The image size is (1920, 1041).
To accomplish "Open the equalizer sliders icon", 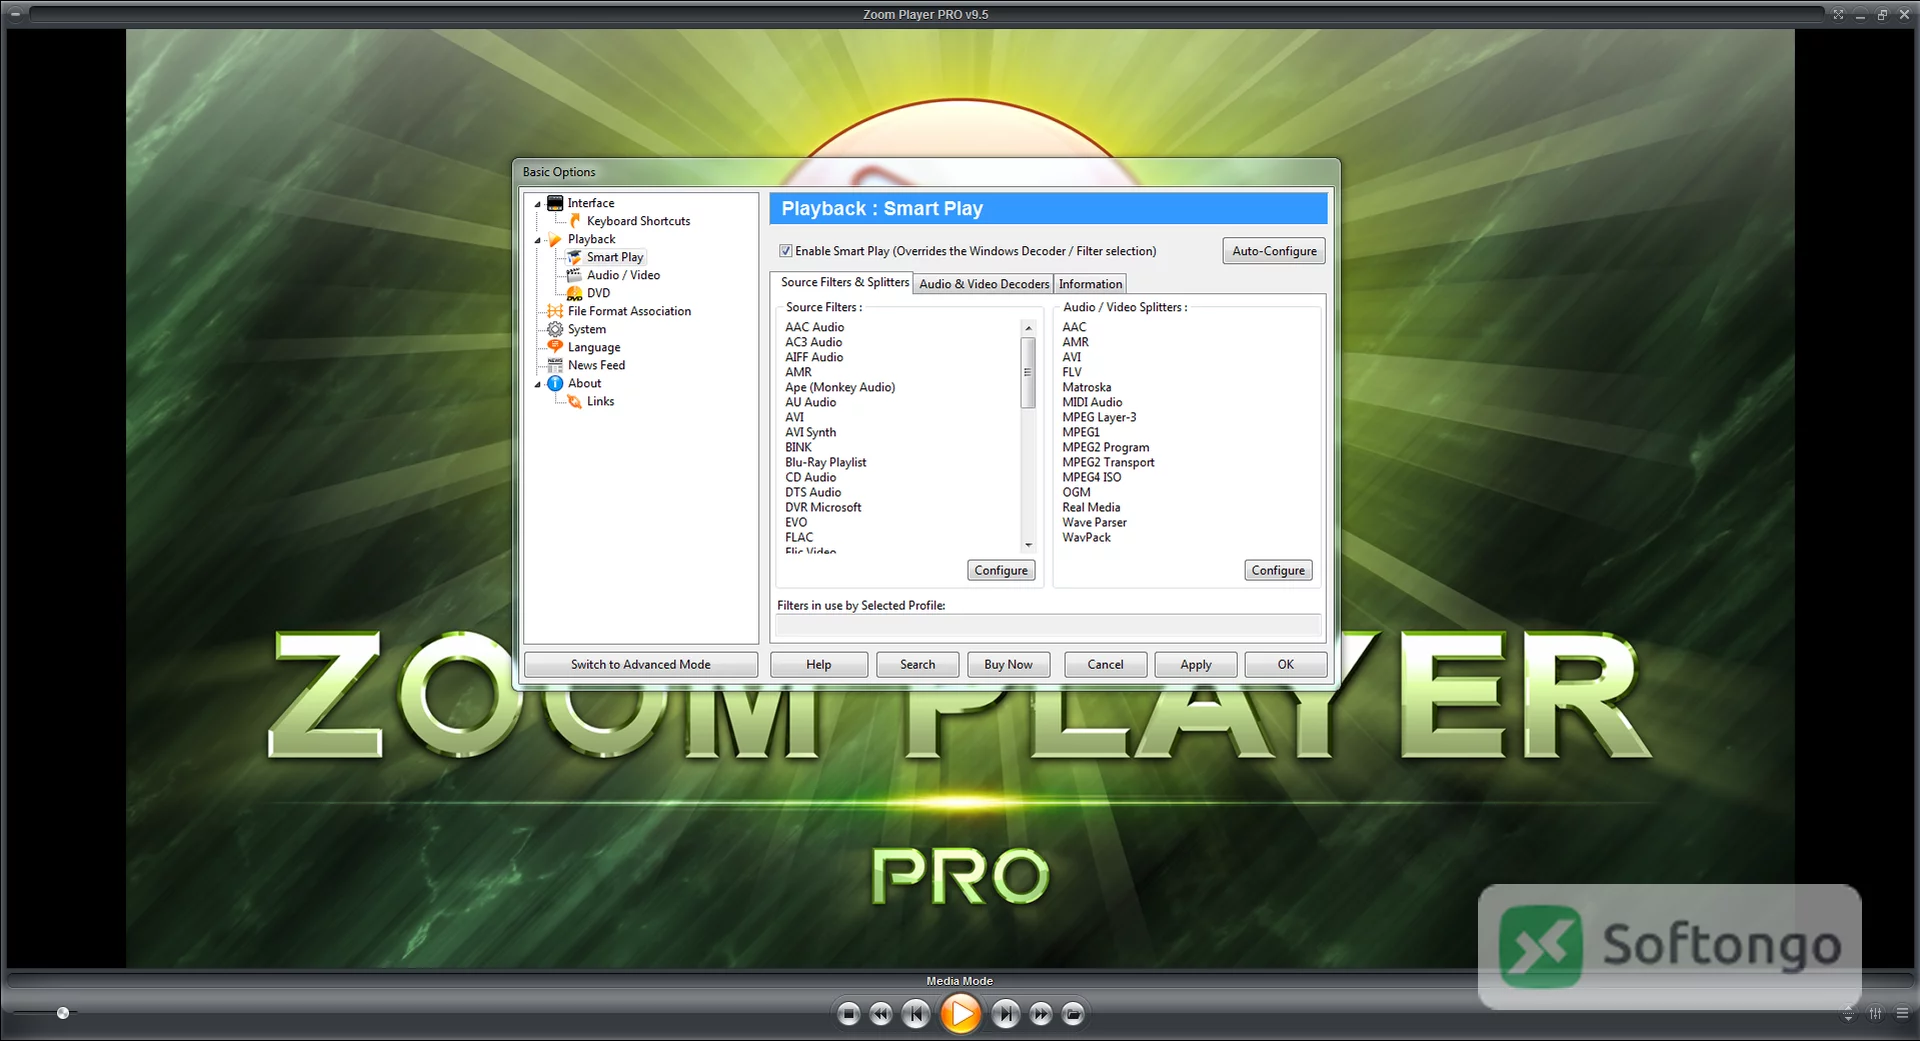I will tap(1876, 1013).
